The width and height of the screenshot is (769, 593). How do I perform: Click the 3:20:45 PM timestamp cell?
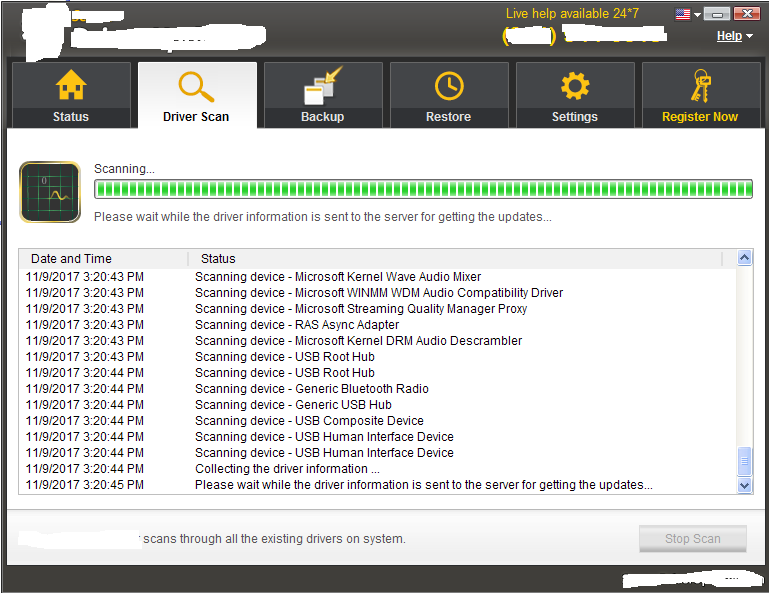[84, 485]
